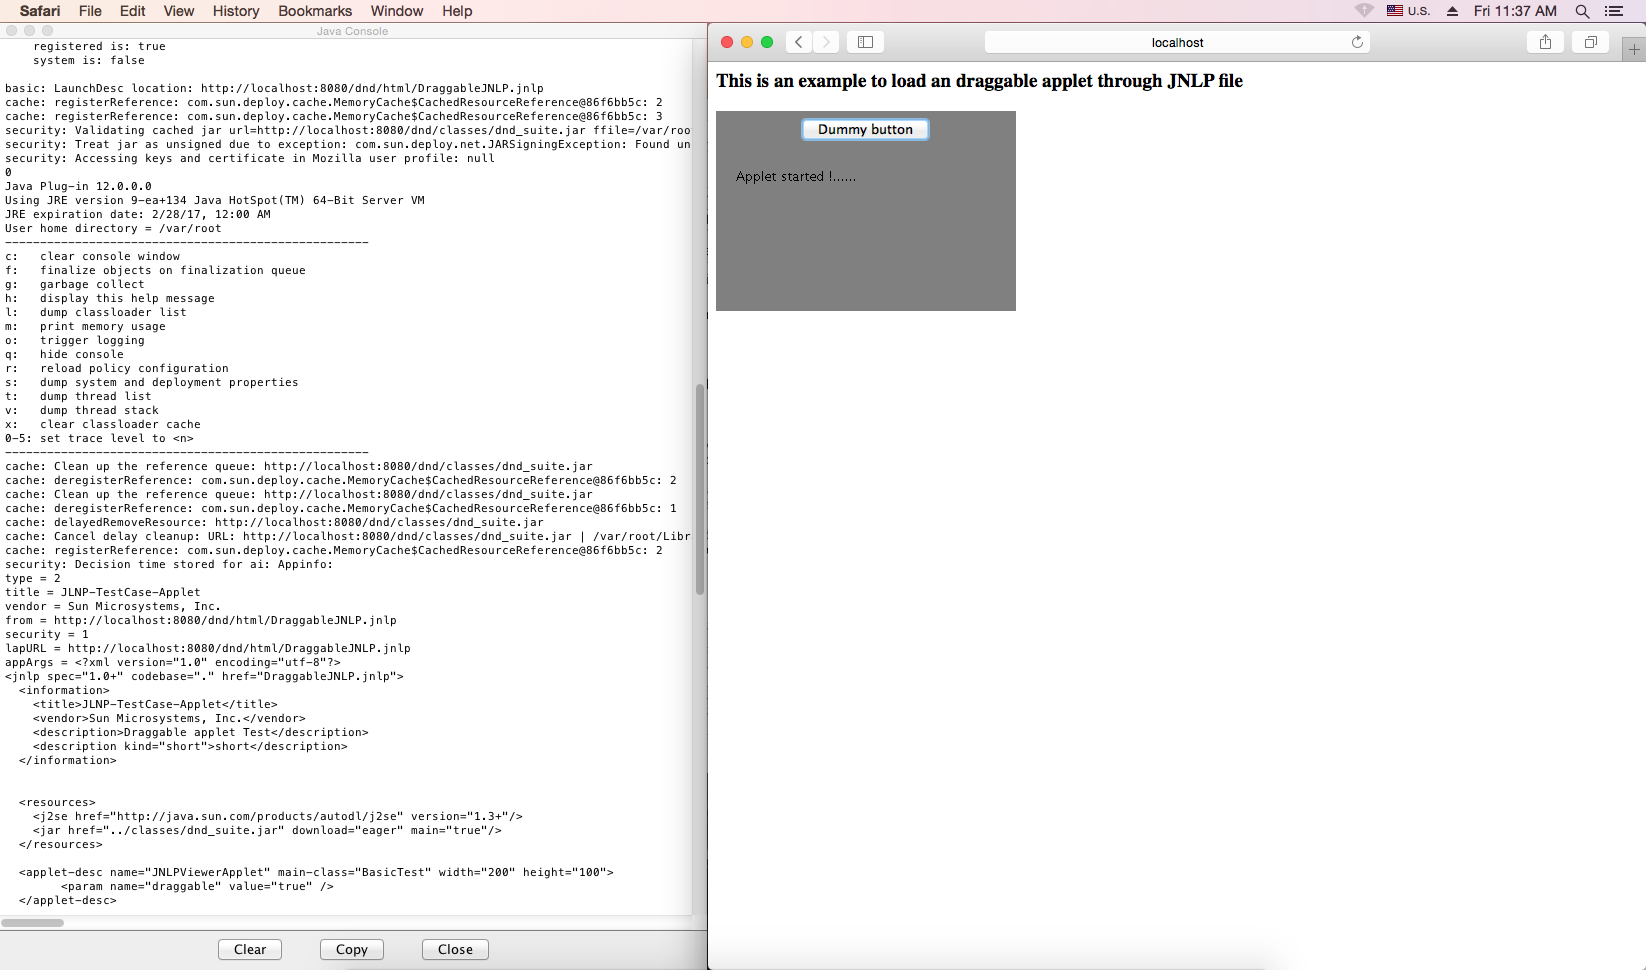Copy the Java Console text
This screenshot has width=1646, height=970.
pyautogui.click(x=351, y=949)
